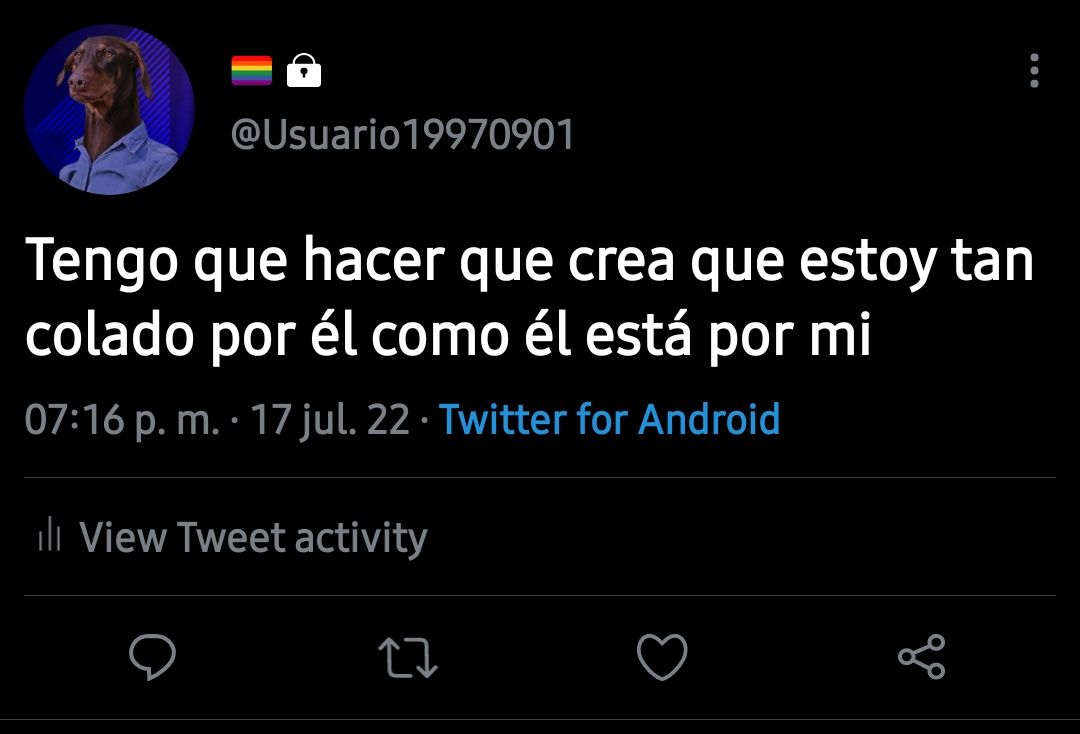The width and height of the screenshot is (1080, 734).
Task: Retweet using the arrows icon
Action: 408,658
